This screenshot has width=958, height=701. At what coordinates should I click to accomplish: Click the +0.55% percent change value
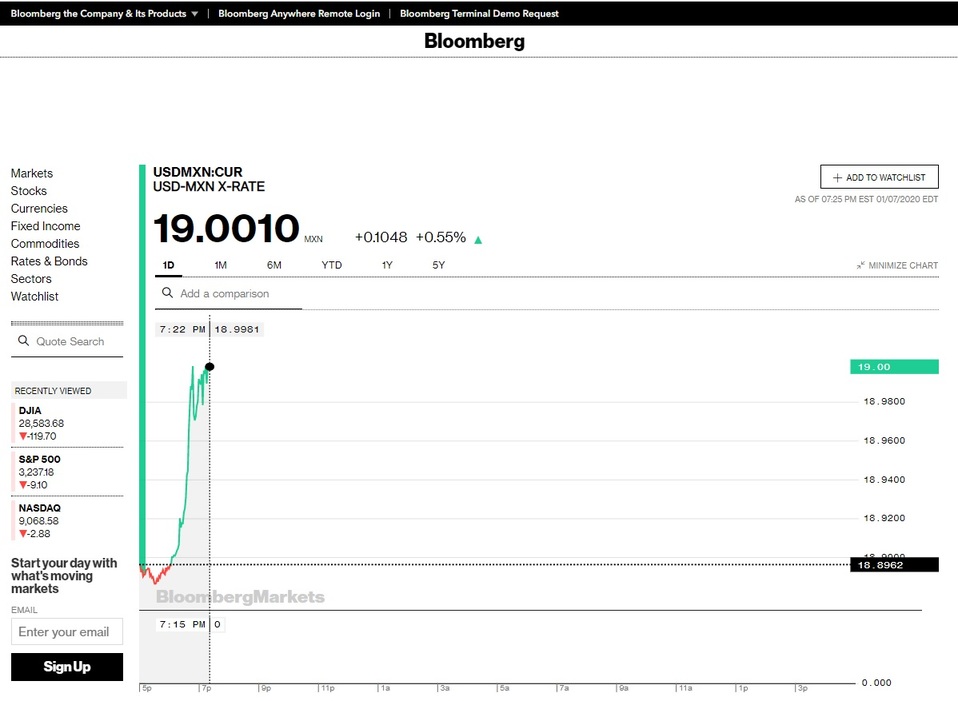tap(441, 237)
